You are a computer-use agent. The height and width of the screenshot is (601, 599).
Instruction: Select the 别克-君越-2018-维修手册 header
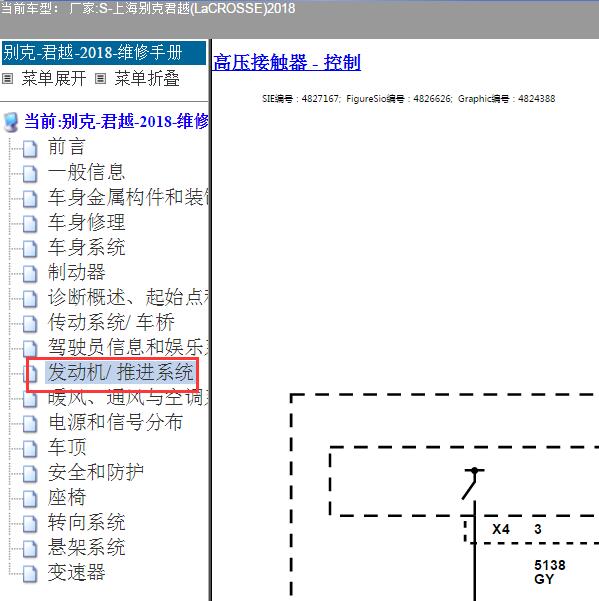tap(104, 53)
